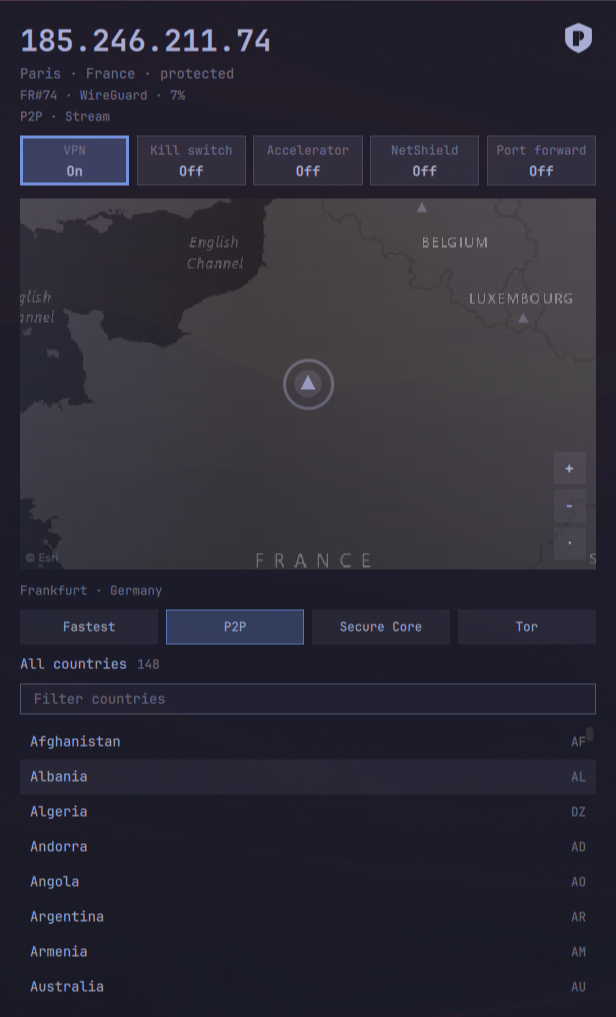Viewport: 616px width, 1017px height.
Task: Select Algeria from the country list
Action: click(308, 811)
